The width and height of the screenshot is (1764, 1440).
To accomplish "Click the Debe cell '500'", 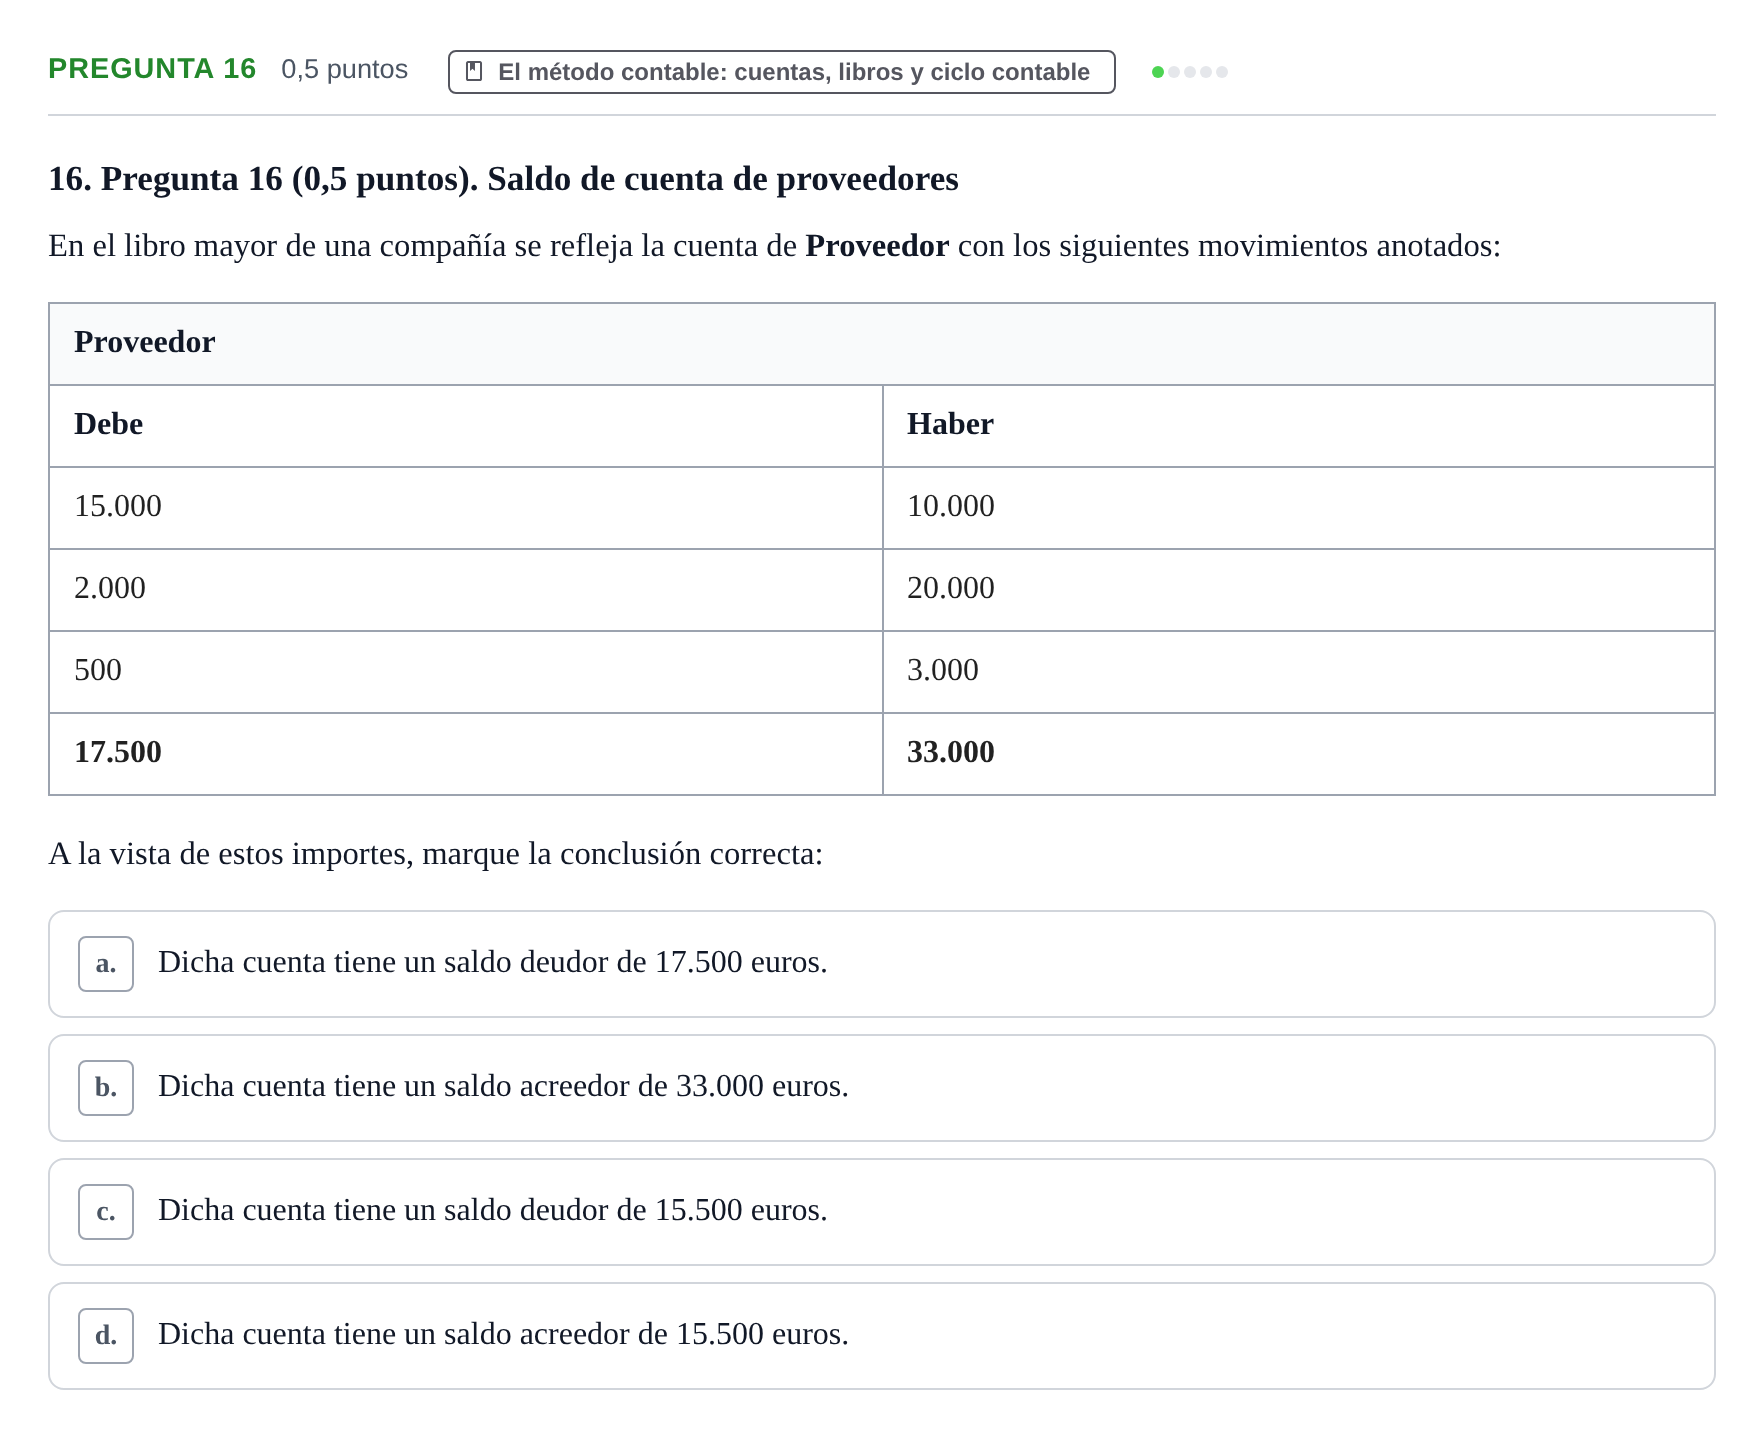I will pyautogui.click(x=466, y=672).
